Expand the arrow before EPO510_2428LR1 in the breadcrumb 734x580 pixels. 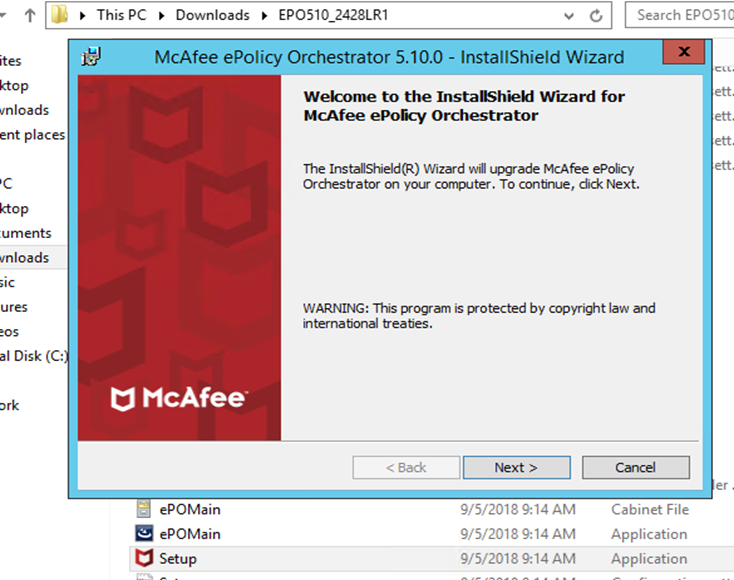(264, 15)
